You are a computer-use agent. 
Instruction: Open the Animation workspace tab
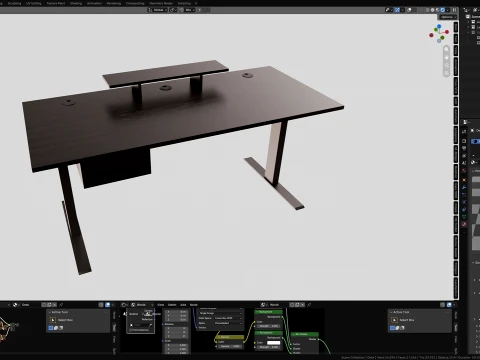click(x=94, y=3)
